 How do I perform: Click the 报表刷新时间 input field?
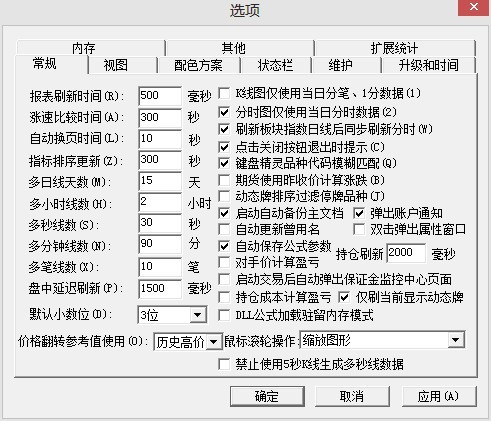pyautogui.click(x=160, y=96)
